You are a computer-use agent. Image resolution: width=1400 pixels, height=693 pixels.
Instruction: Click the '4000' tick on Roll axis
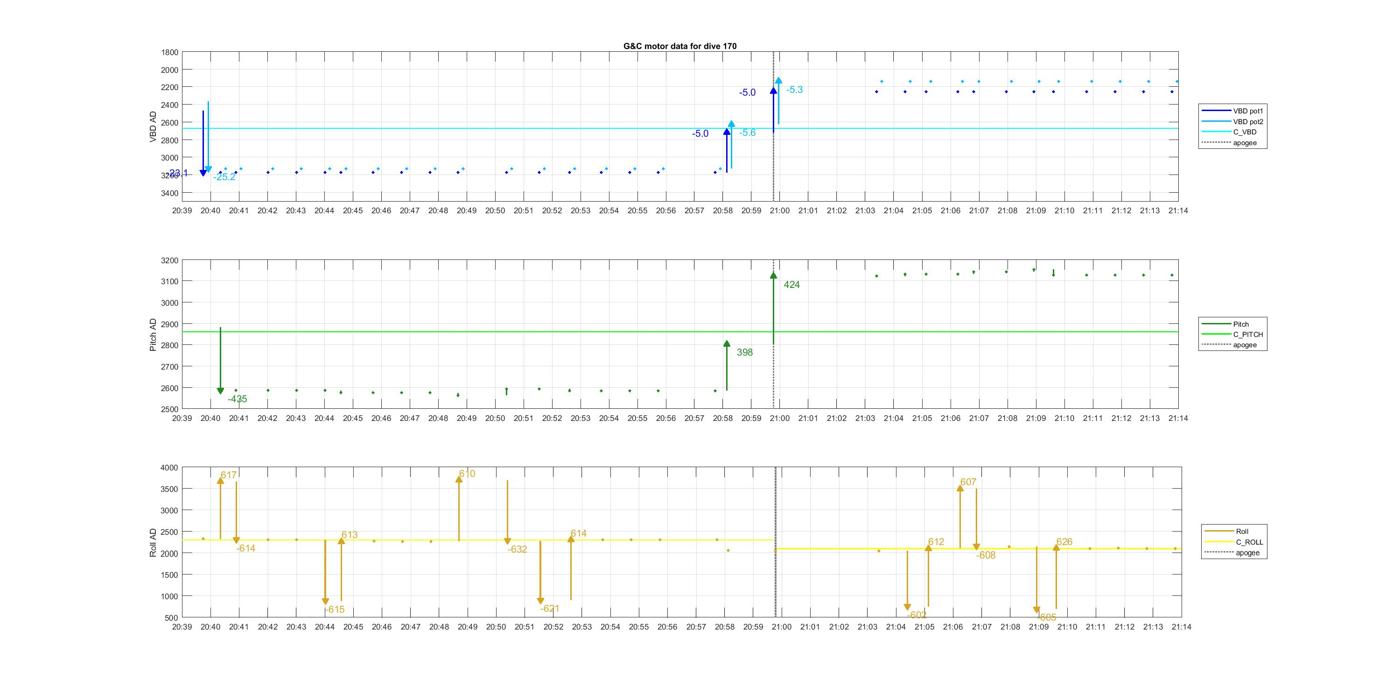tap(169, 468)
